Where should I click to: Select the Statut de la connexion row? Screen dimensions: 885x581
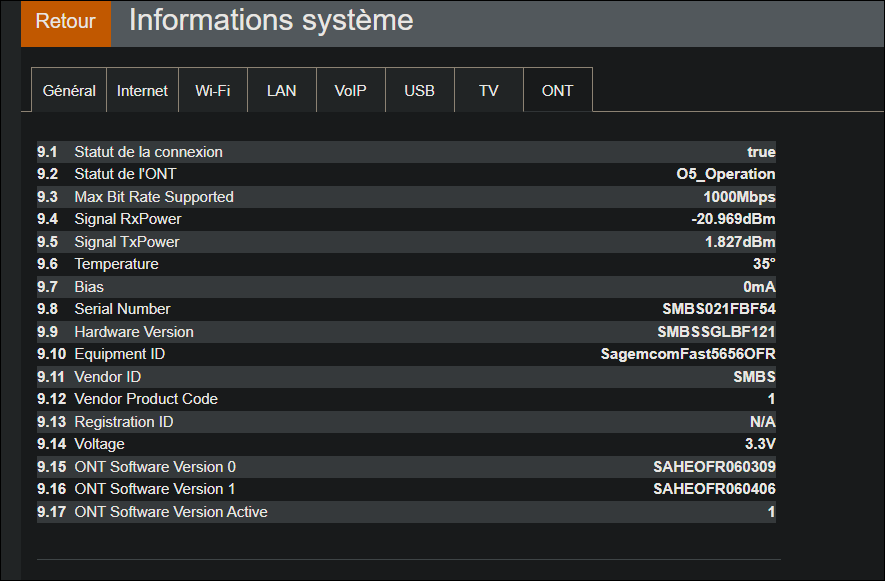(400, 151)
